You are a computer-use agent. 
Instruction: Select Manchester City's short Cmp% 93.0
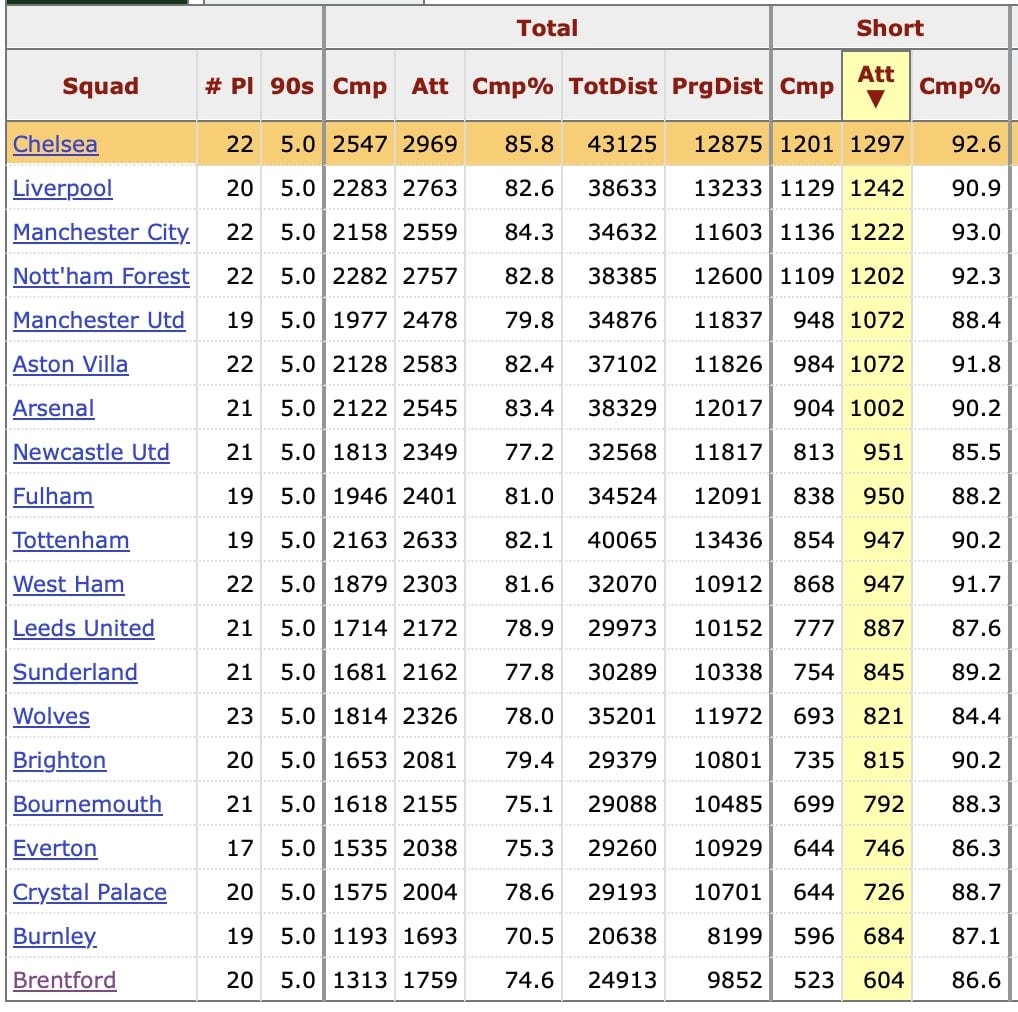[976, 232]
